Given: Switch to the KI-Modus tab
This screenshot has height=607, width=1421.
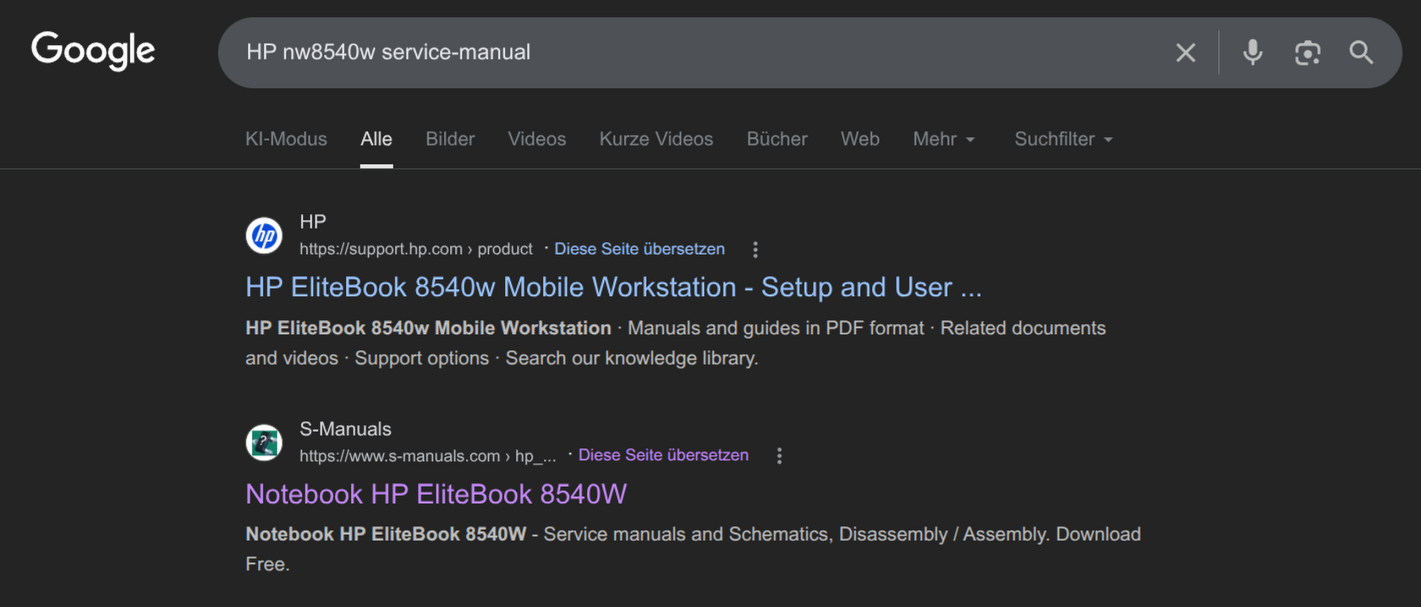Looking at the screenshot, I should pyautogui.click(x=286, y=139).
